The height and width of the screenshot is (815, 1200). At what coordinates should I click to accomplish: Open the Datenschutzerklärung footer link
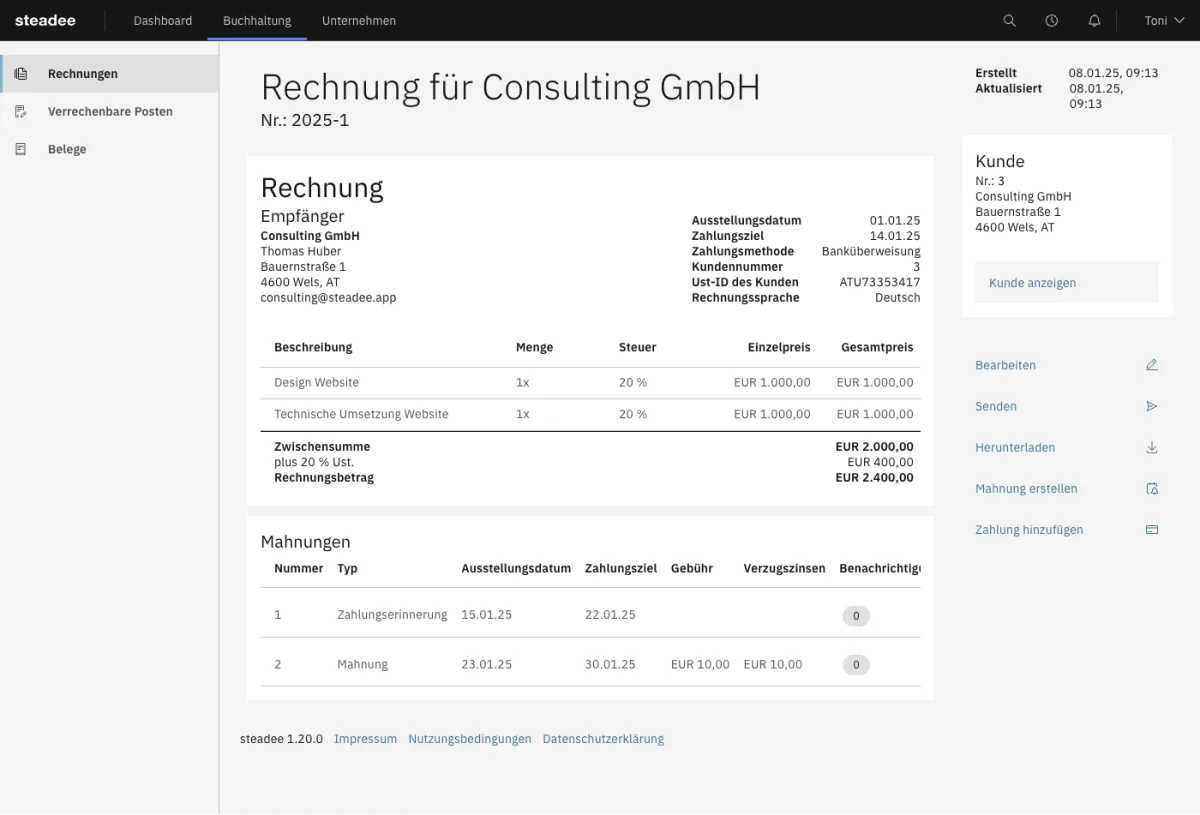pyautogui.click(x=602, y=739)
